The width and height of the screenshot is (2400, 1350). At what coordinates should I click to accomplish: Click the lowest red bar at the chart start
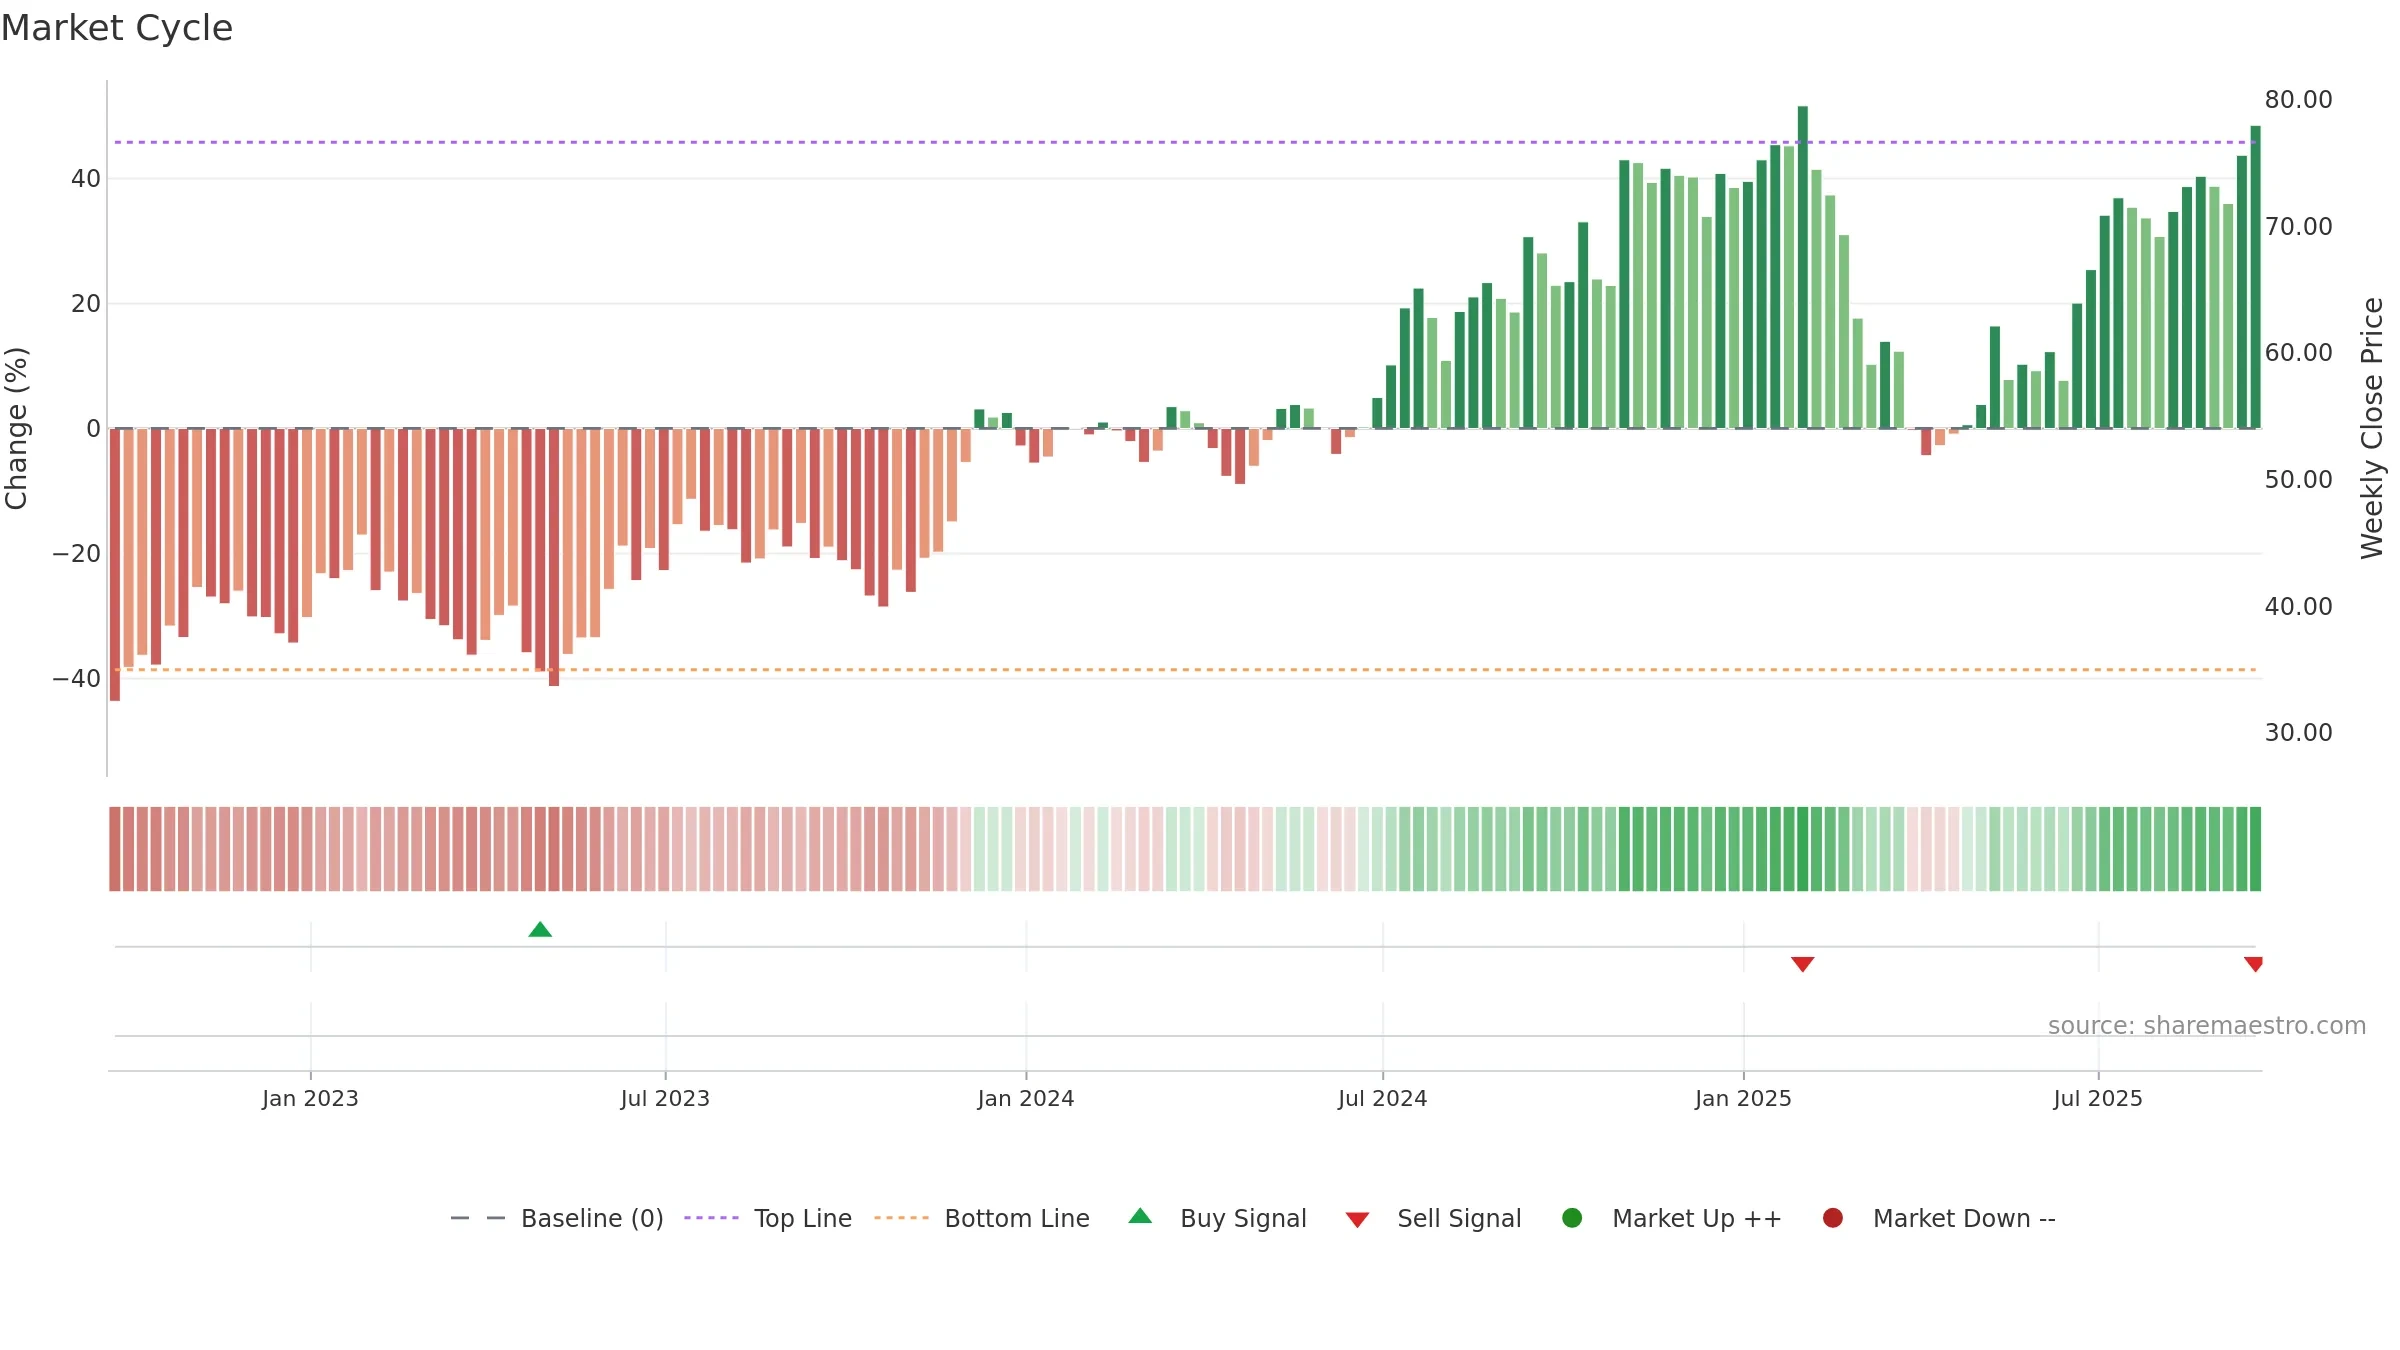tap(115, 565)
